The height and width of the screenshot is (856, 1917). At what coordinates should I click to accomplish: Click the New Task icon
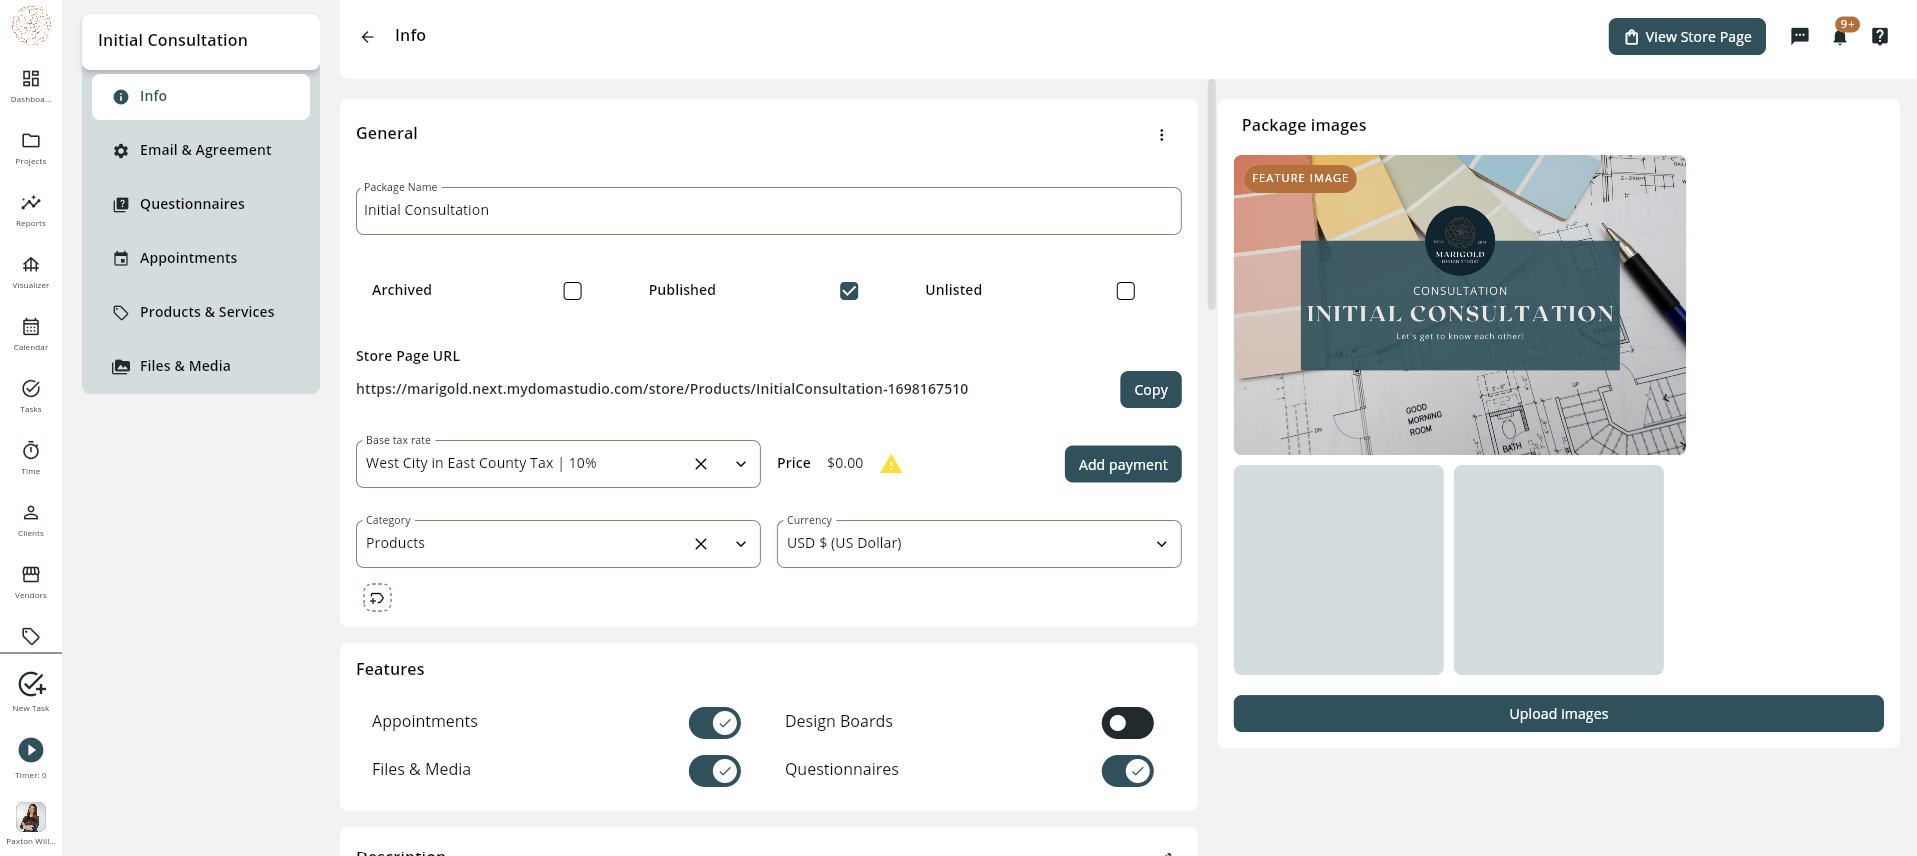click(x=31, y=684)
